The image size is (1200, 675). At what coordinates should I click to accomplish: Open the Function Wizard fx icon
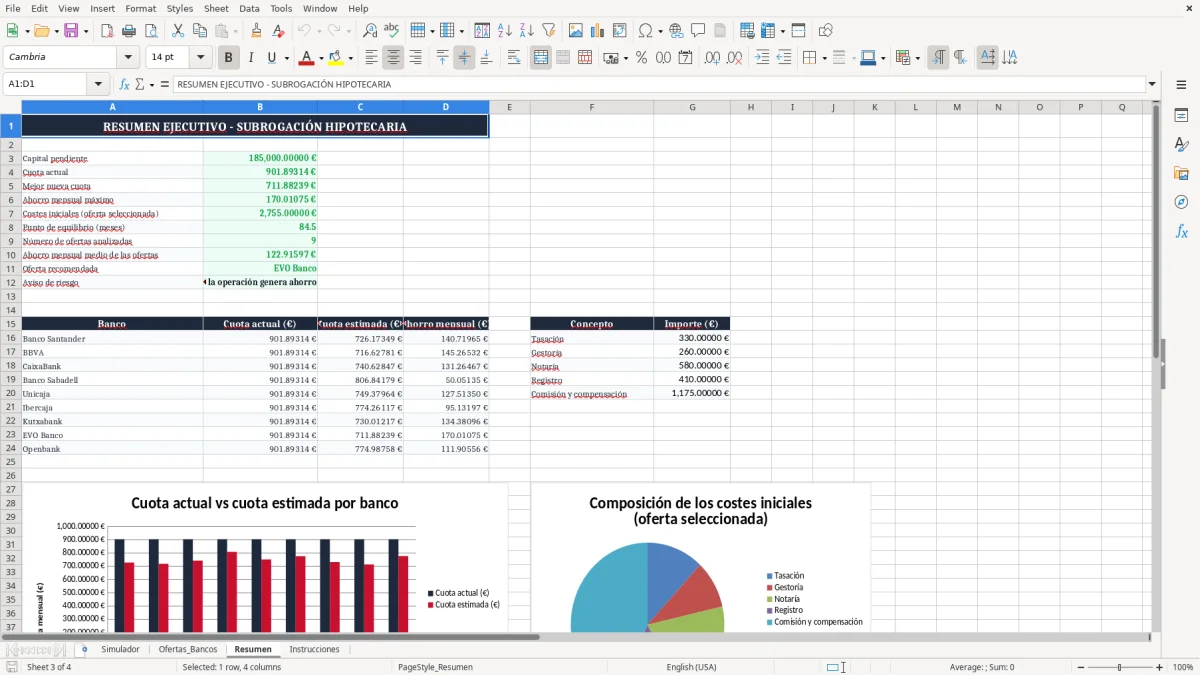[x=124, y=84]
